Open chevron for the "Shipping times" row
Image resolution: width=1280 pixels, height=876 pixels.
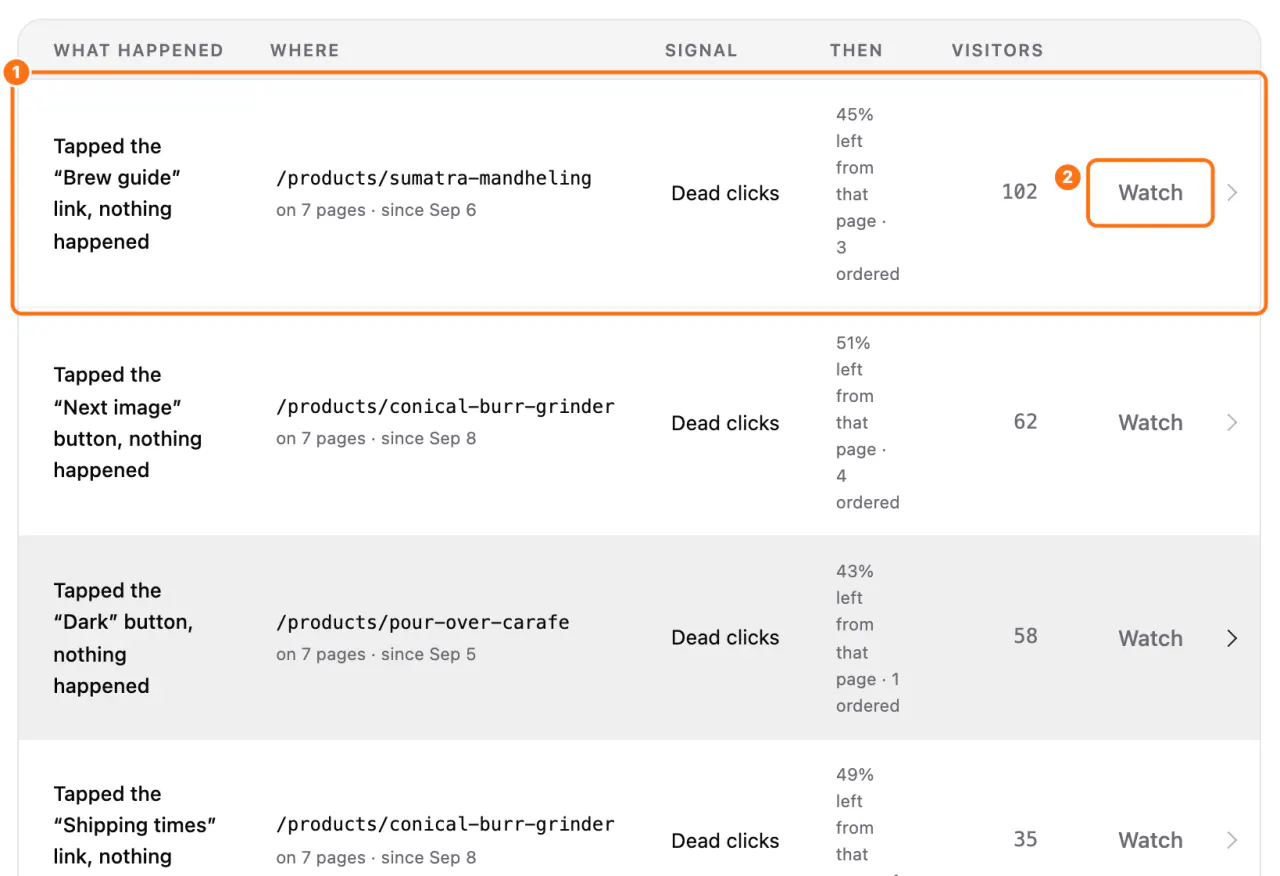tap(1232, 841)
